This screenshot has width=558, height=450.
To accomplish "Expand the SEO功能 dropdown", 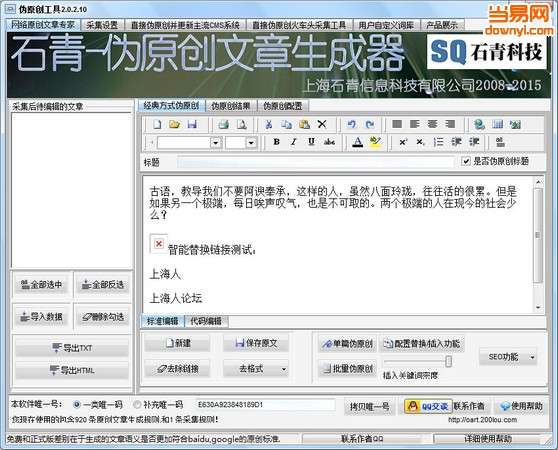I will pyautogui.click(x=532, y=357).
